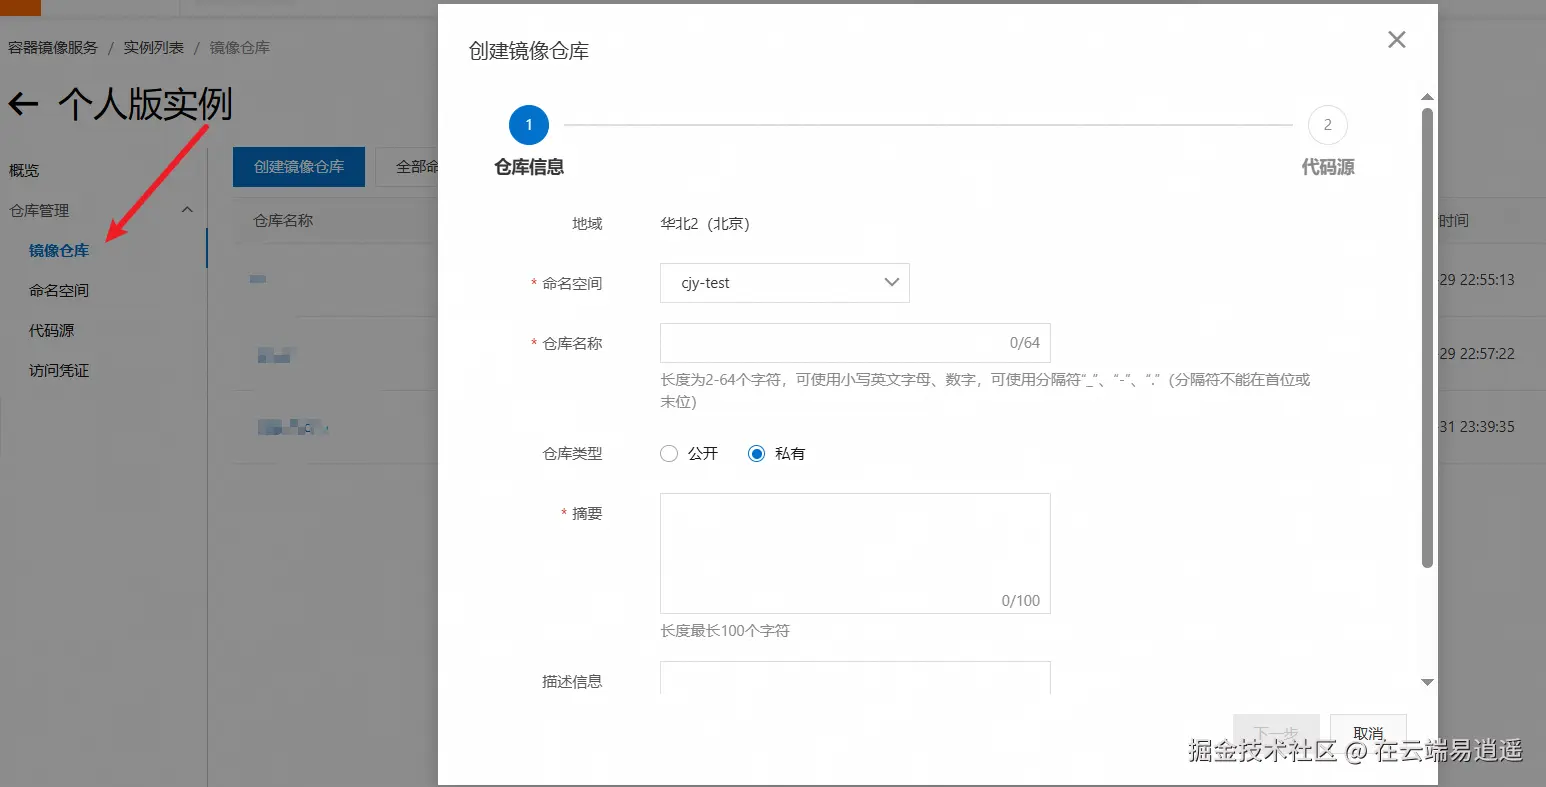This screenshot has height=787, width=1546.
Task: Click the timestamp 29 22:57:22
Action: 1477,354
